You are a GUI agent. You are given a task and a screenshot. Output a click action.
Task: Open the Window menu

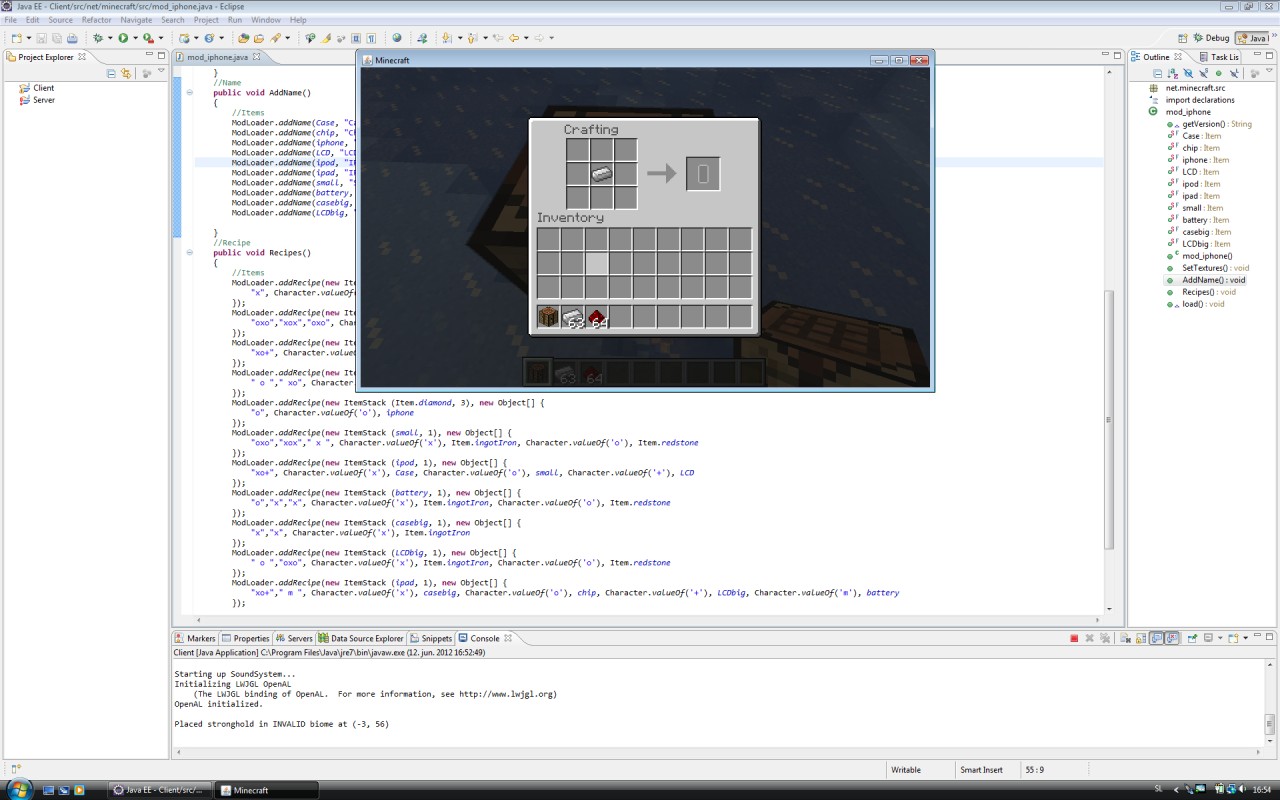[266, 20]
